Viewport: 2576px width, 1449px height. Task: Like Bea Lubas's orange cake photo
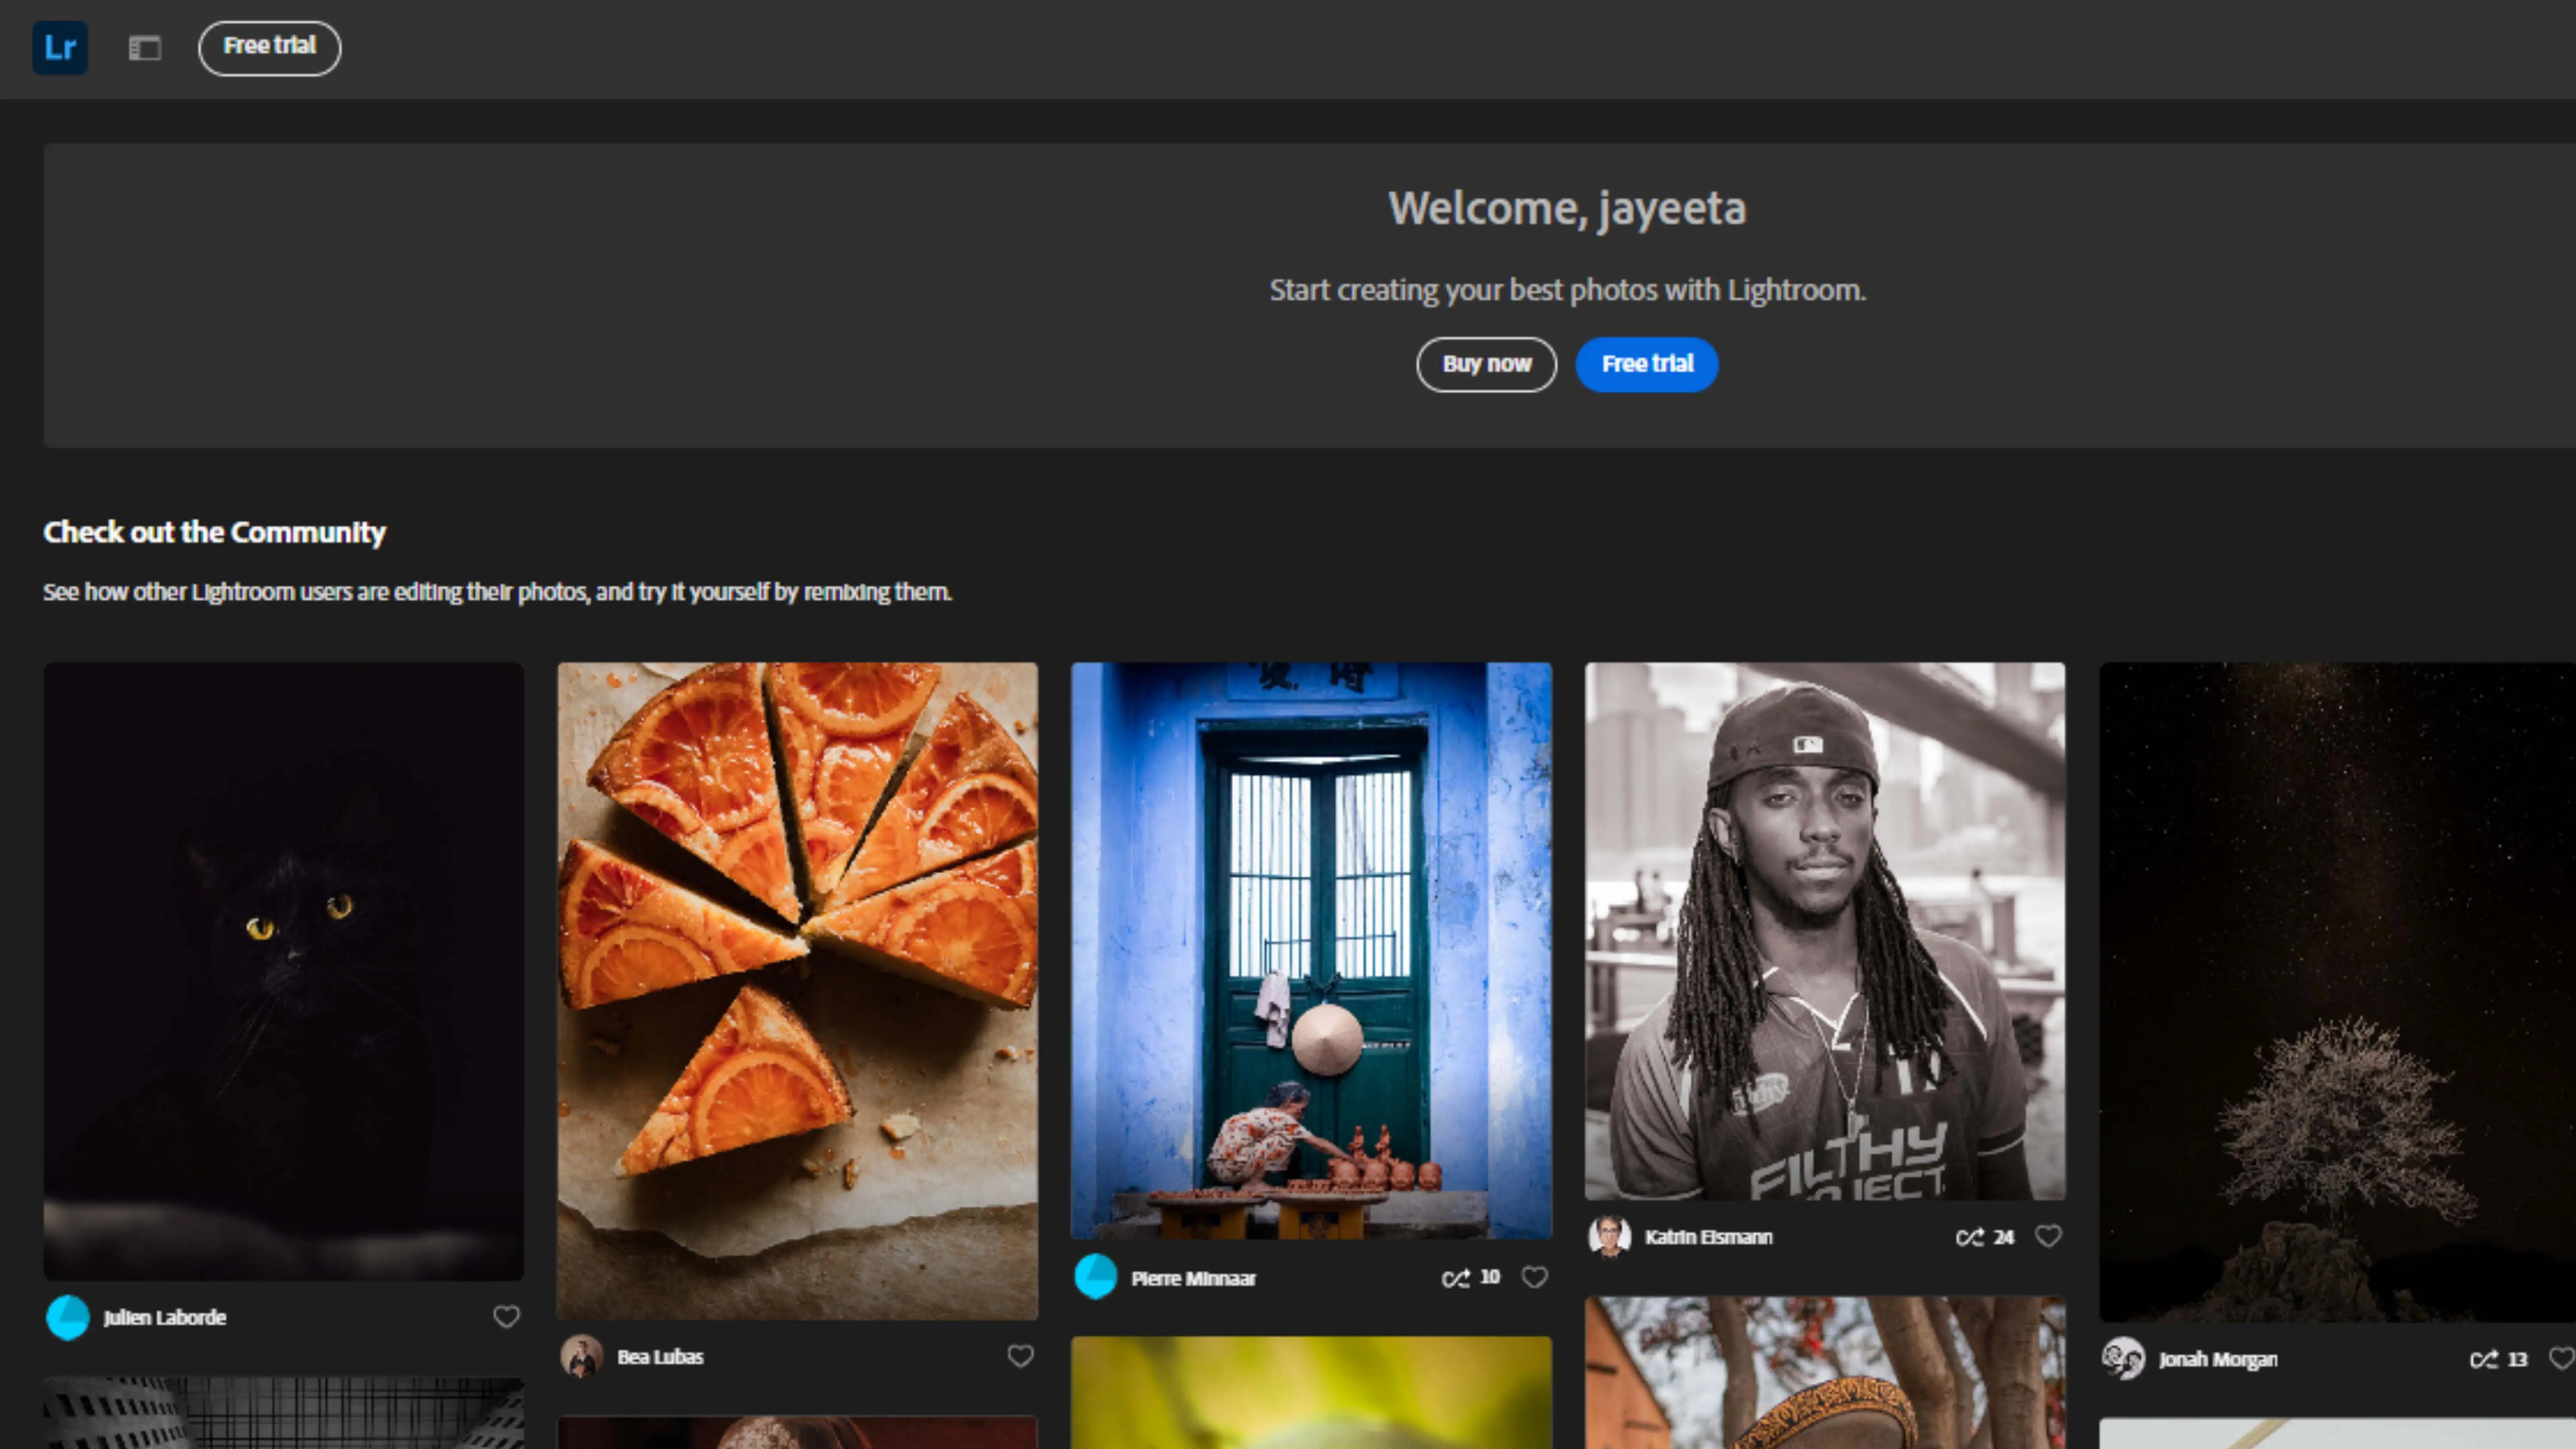1020,1356
